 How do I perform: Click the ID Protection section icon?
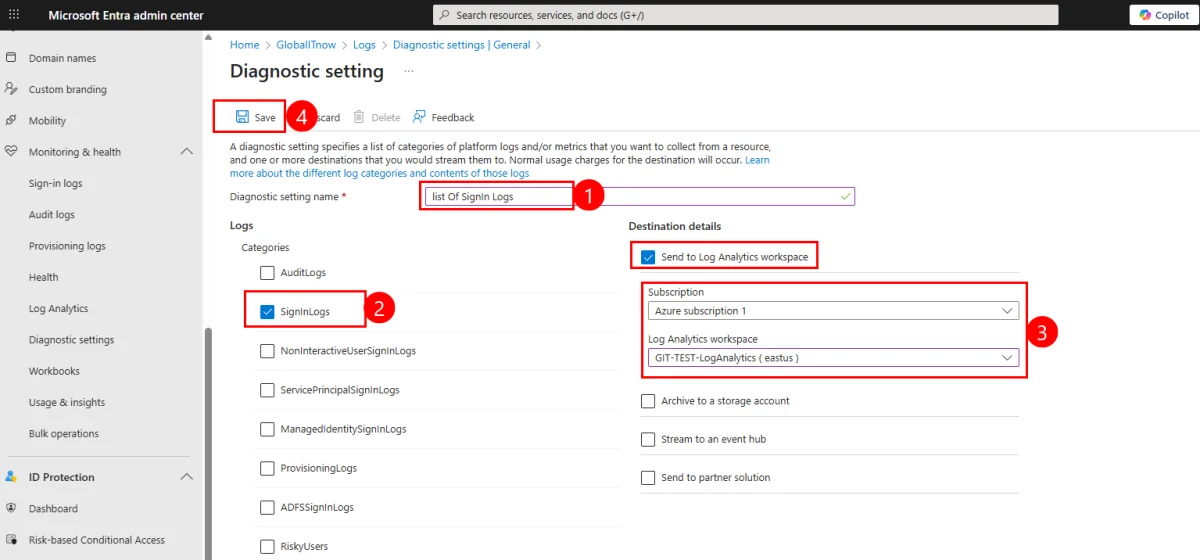tap(11, 477)
